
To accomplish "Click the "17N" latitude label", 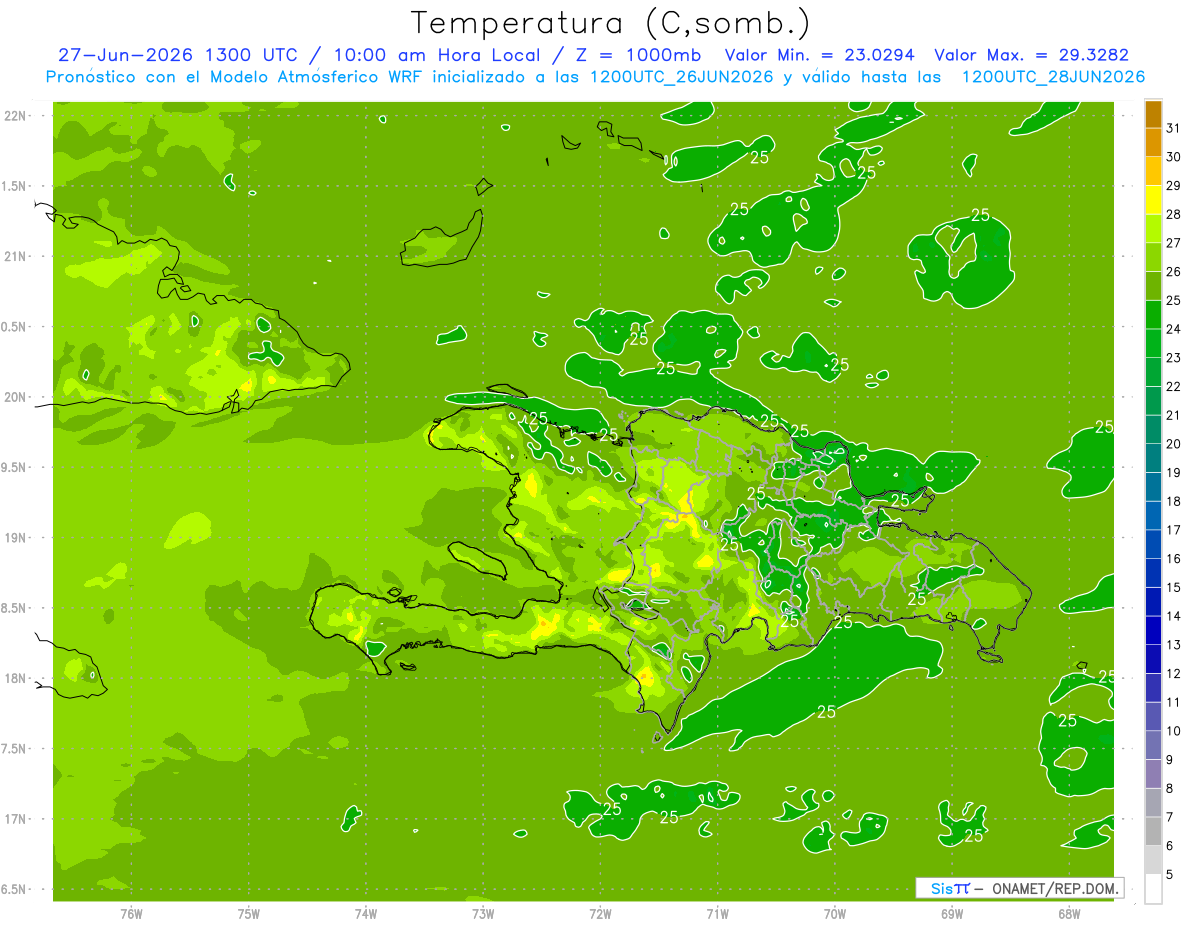I will click(x=17, y=819).
